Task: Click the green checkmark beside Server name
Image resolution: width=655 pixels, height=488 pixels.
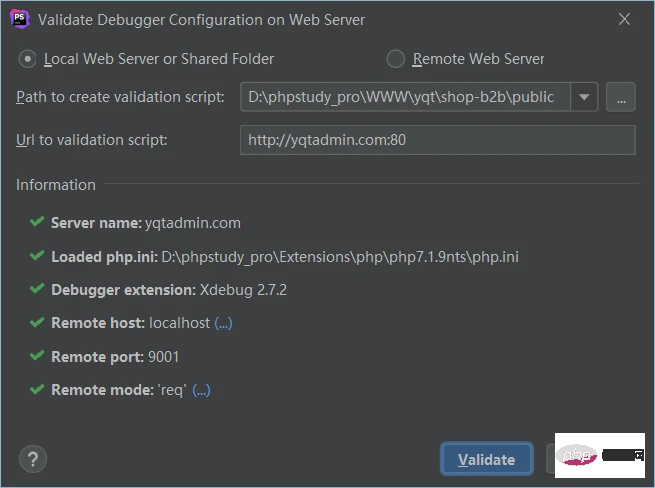Action: pyautogui.click(x=37, y=222)
